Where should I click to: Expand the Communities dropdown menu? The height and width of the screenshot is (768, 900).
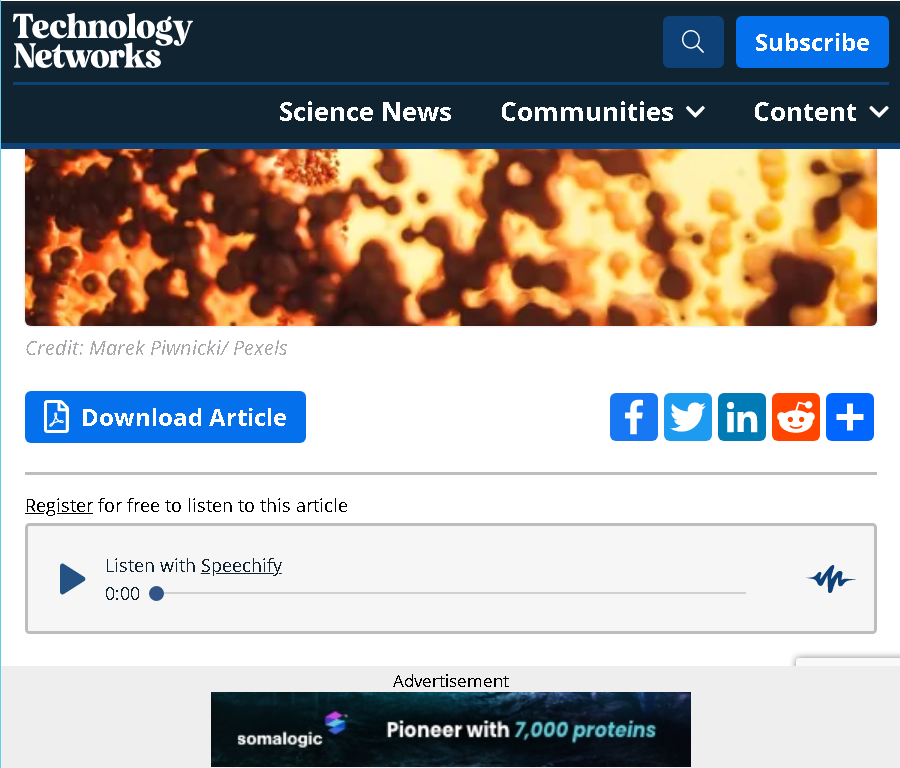coord(603,111)
